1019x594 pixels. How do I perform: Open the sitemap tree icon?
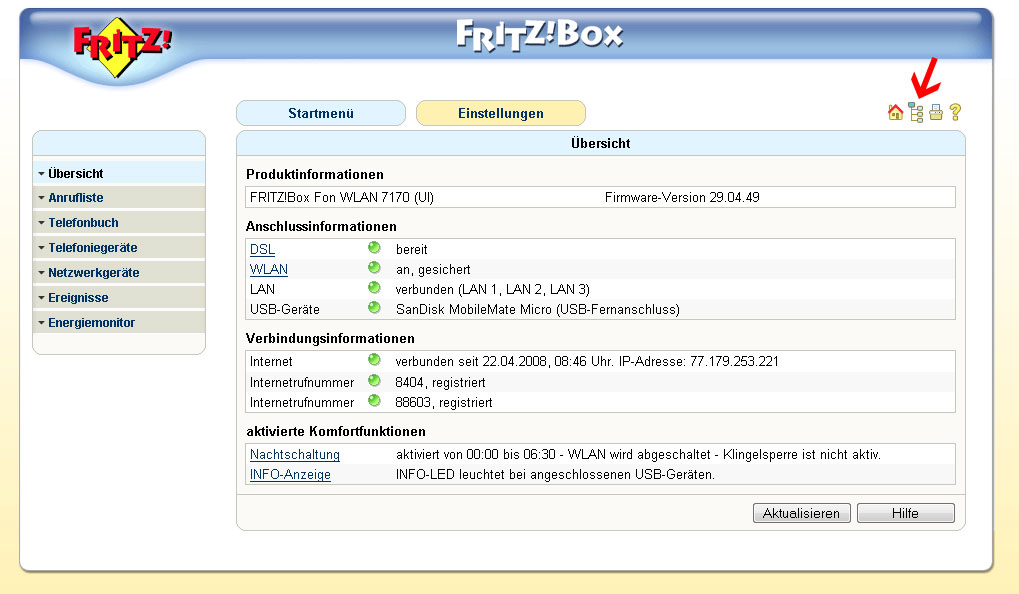916,112
